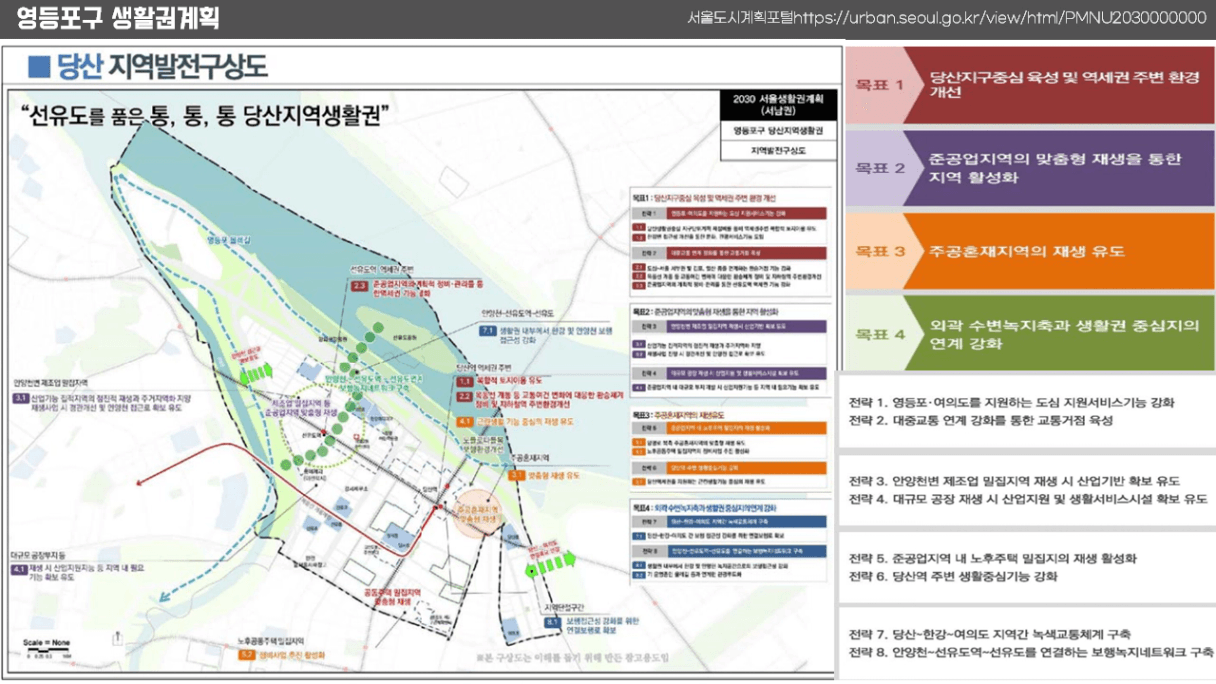This screenshot has width=1216, height=684.
Task: Click the orange 목표 3 banner
Action: [x=1030, y=250]
